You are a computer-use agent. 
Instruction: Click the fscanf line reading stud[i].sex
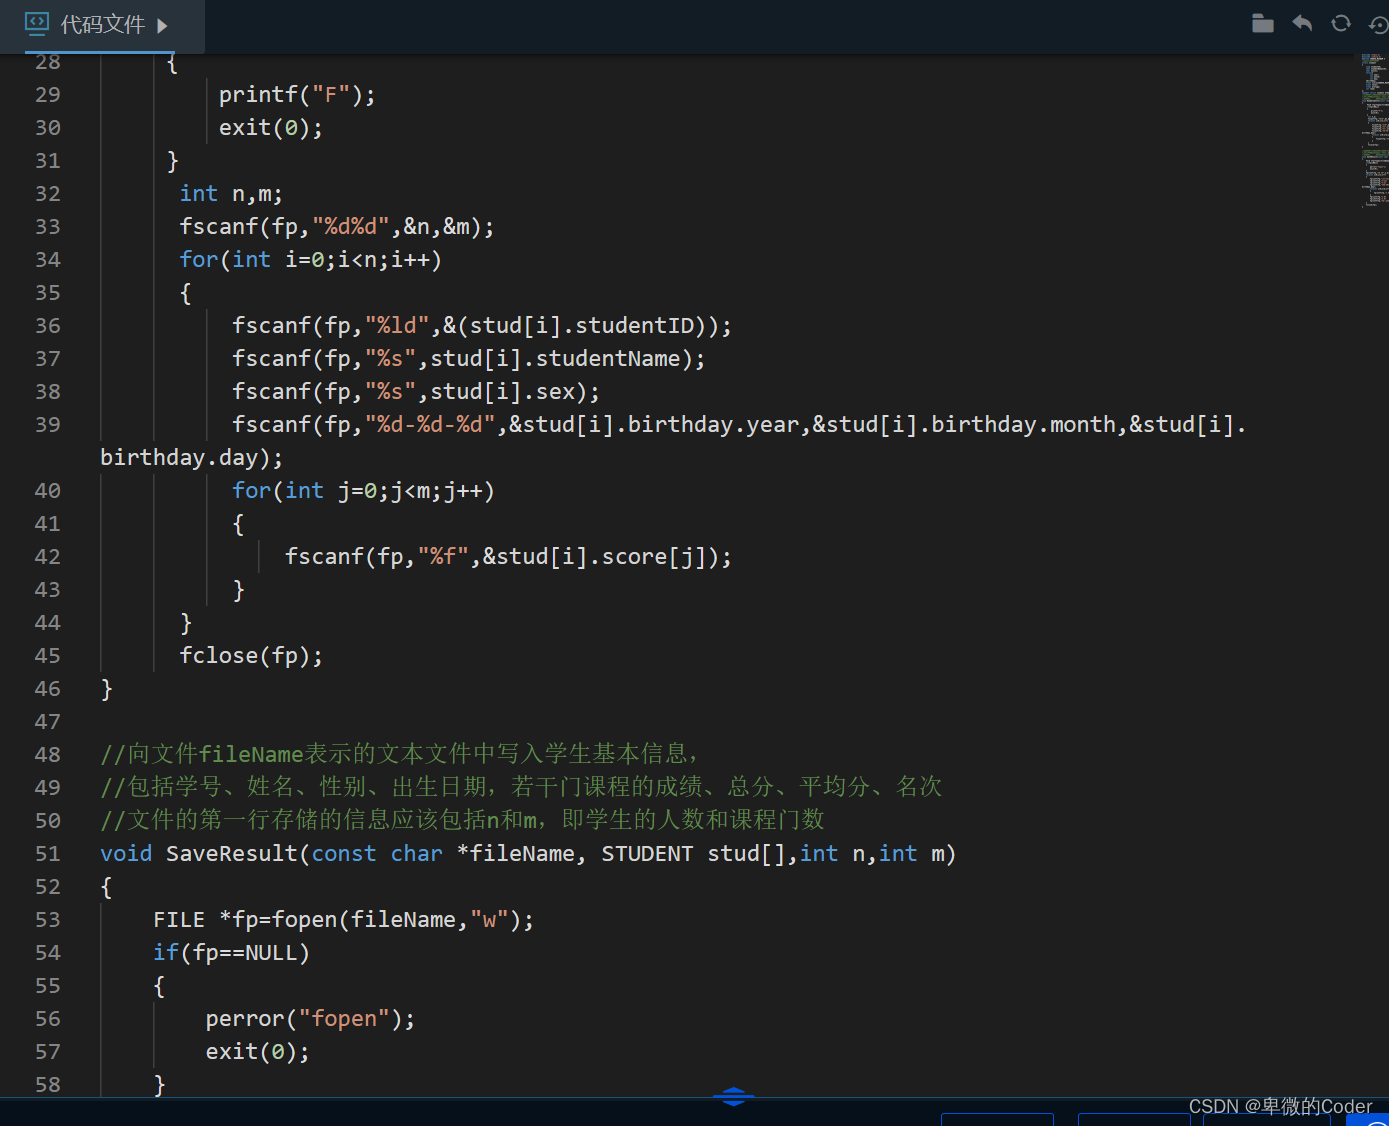point(416,392)
